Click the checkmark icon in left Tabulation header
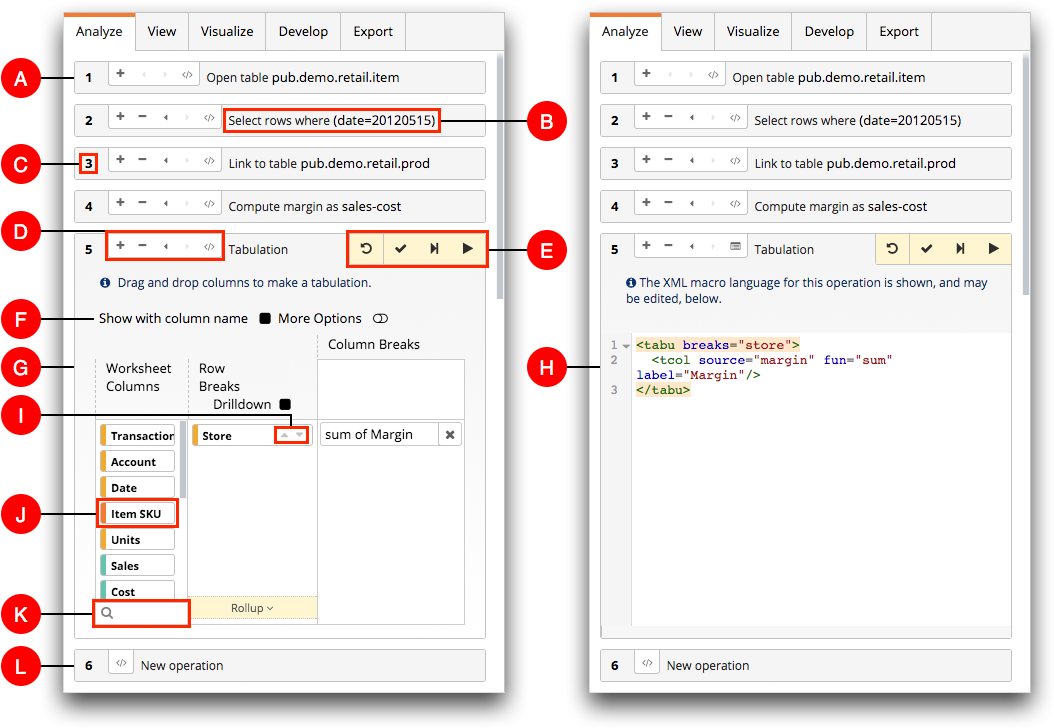Viewport: 1054px width, 728px height. point(400,249)
